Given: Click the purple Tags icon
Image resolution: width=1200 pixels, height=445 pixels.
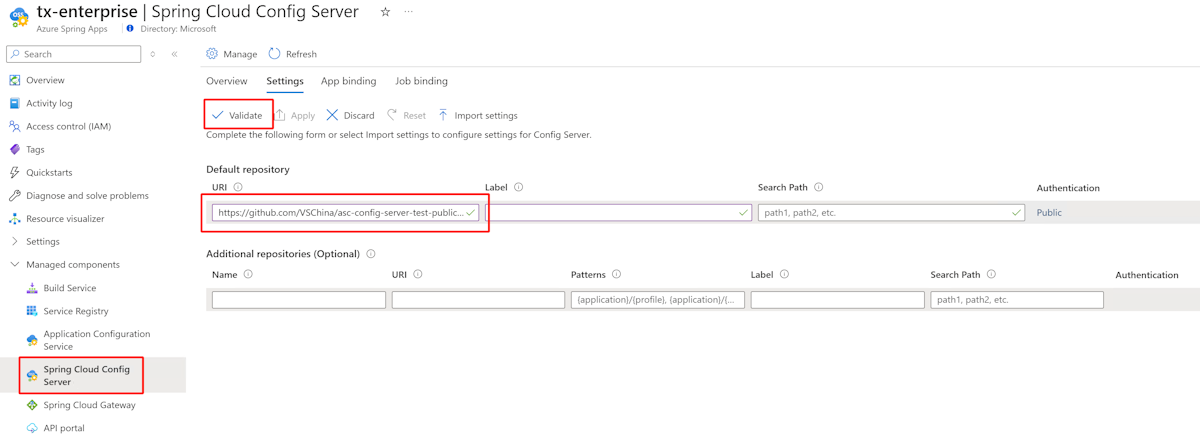Looking at the screenshot, I should point(14,149).
